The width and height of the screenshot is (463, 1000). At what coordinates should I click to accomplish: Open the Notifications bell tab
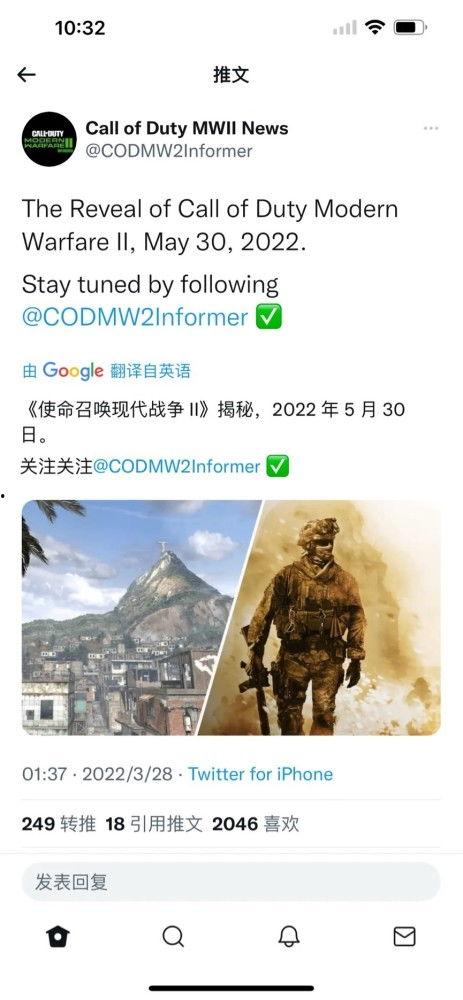[289, 936]
